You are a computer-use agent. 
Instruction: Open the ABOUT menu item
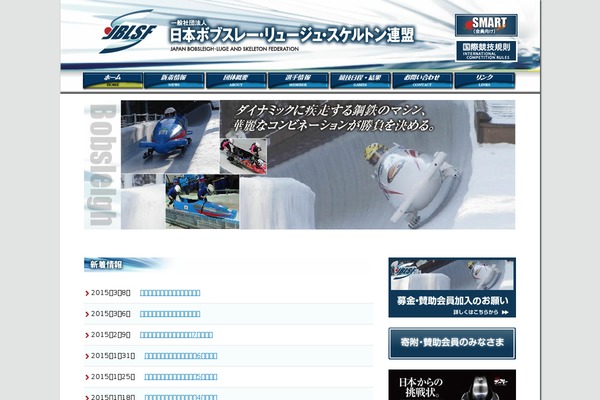click(236, 80)
